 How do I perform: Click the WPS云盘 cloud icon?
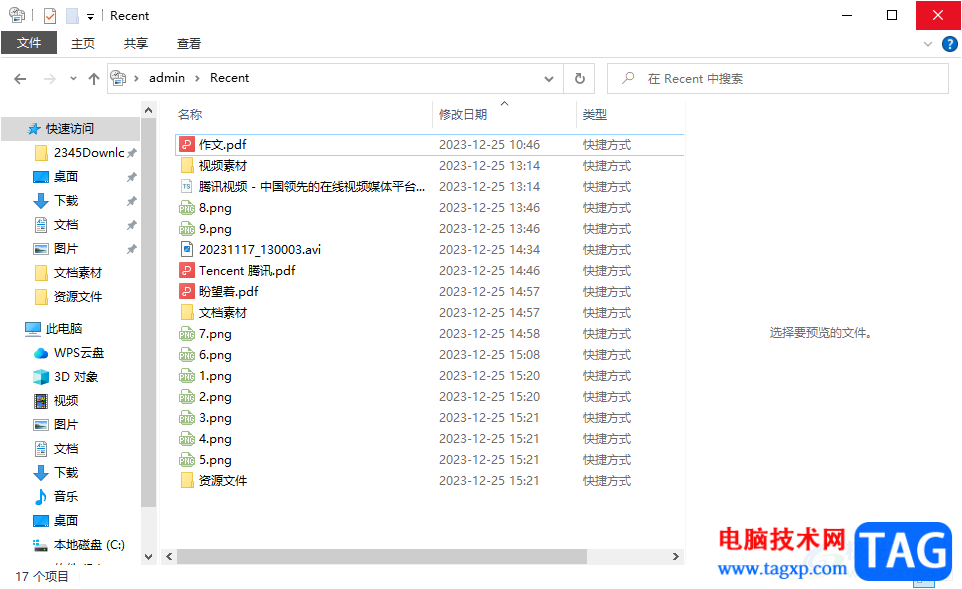coord(40,353)
